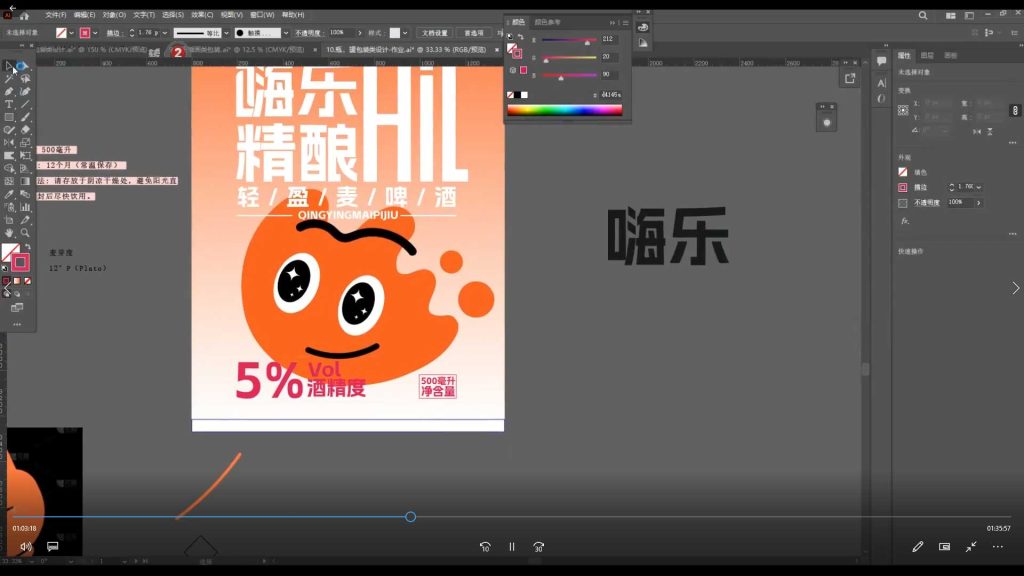Image resolution: width=1024 pixels, height=576 pixels.
Task: Open the stroke weight dropdown
Action: click(x=167, y=32)
